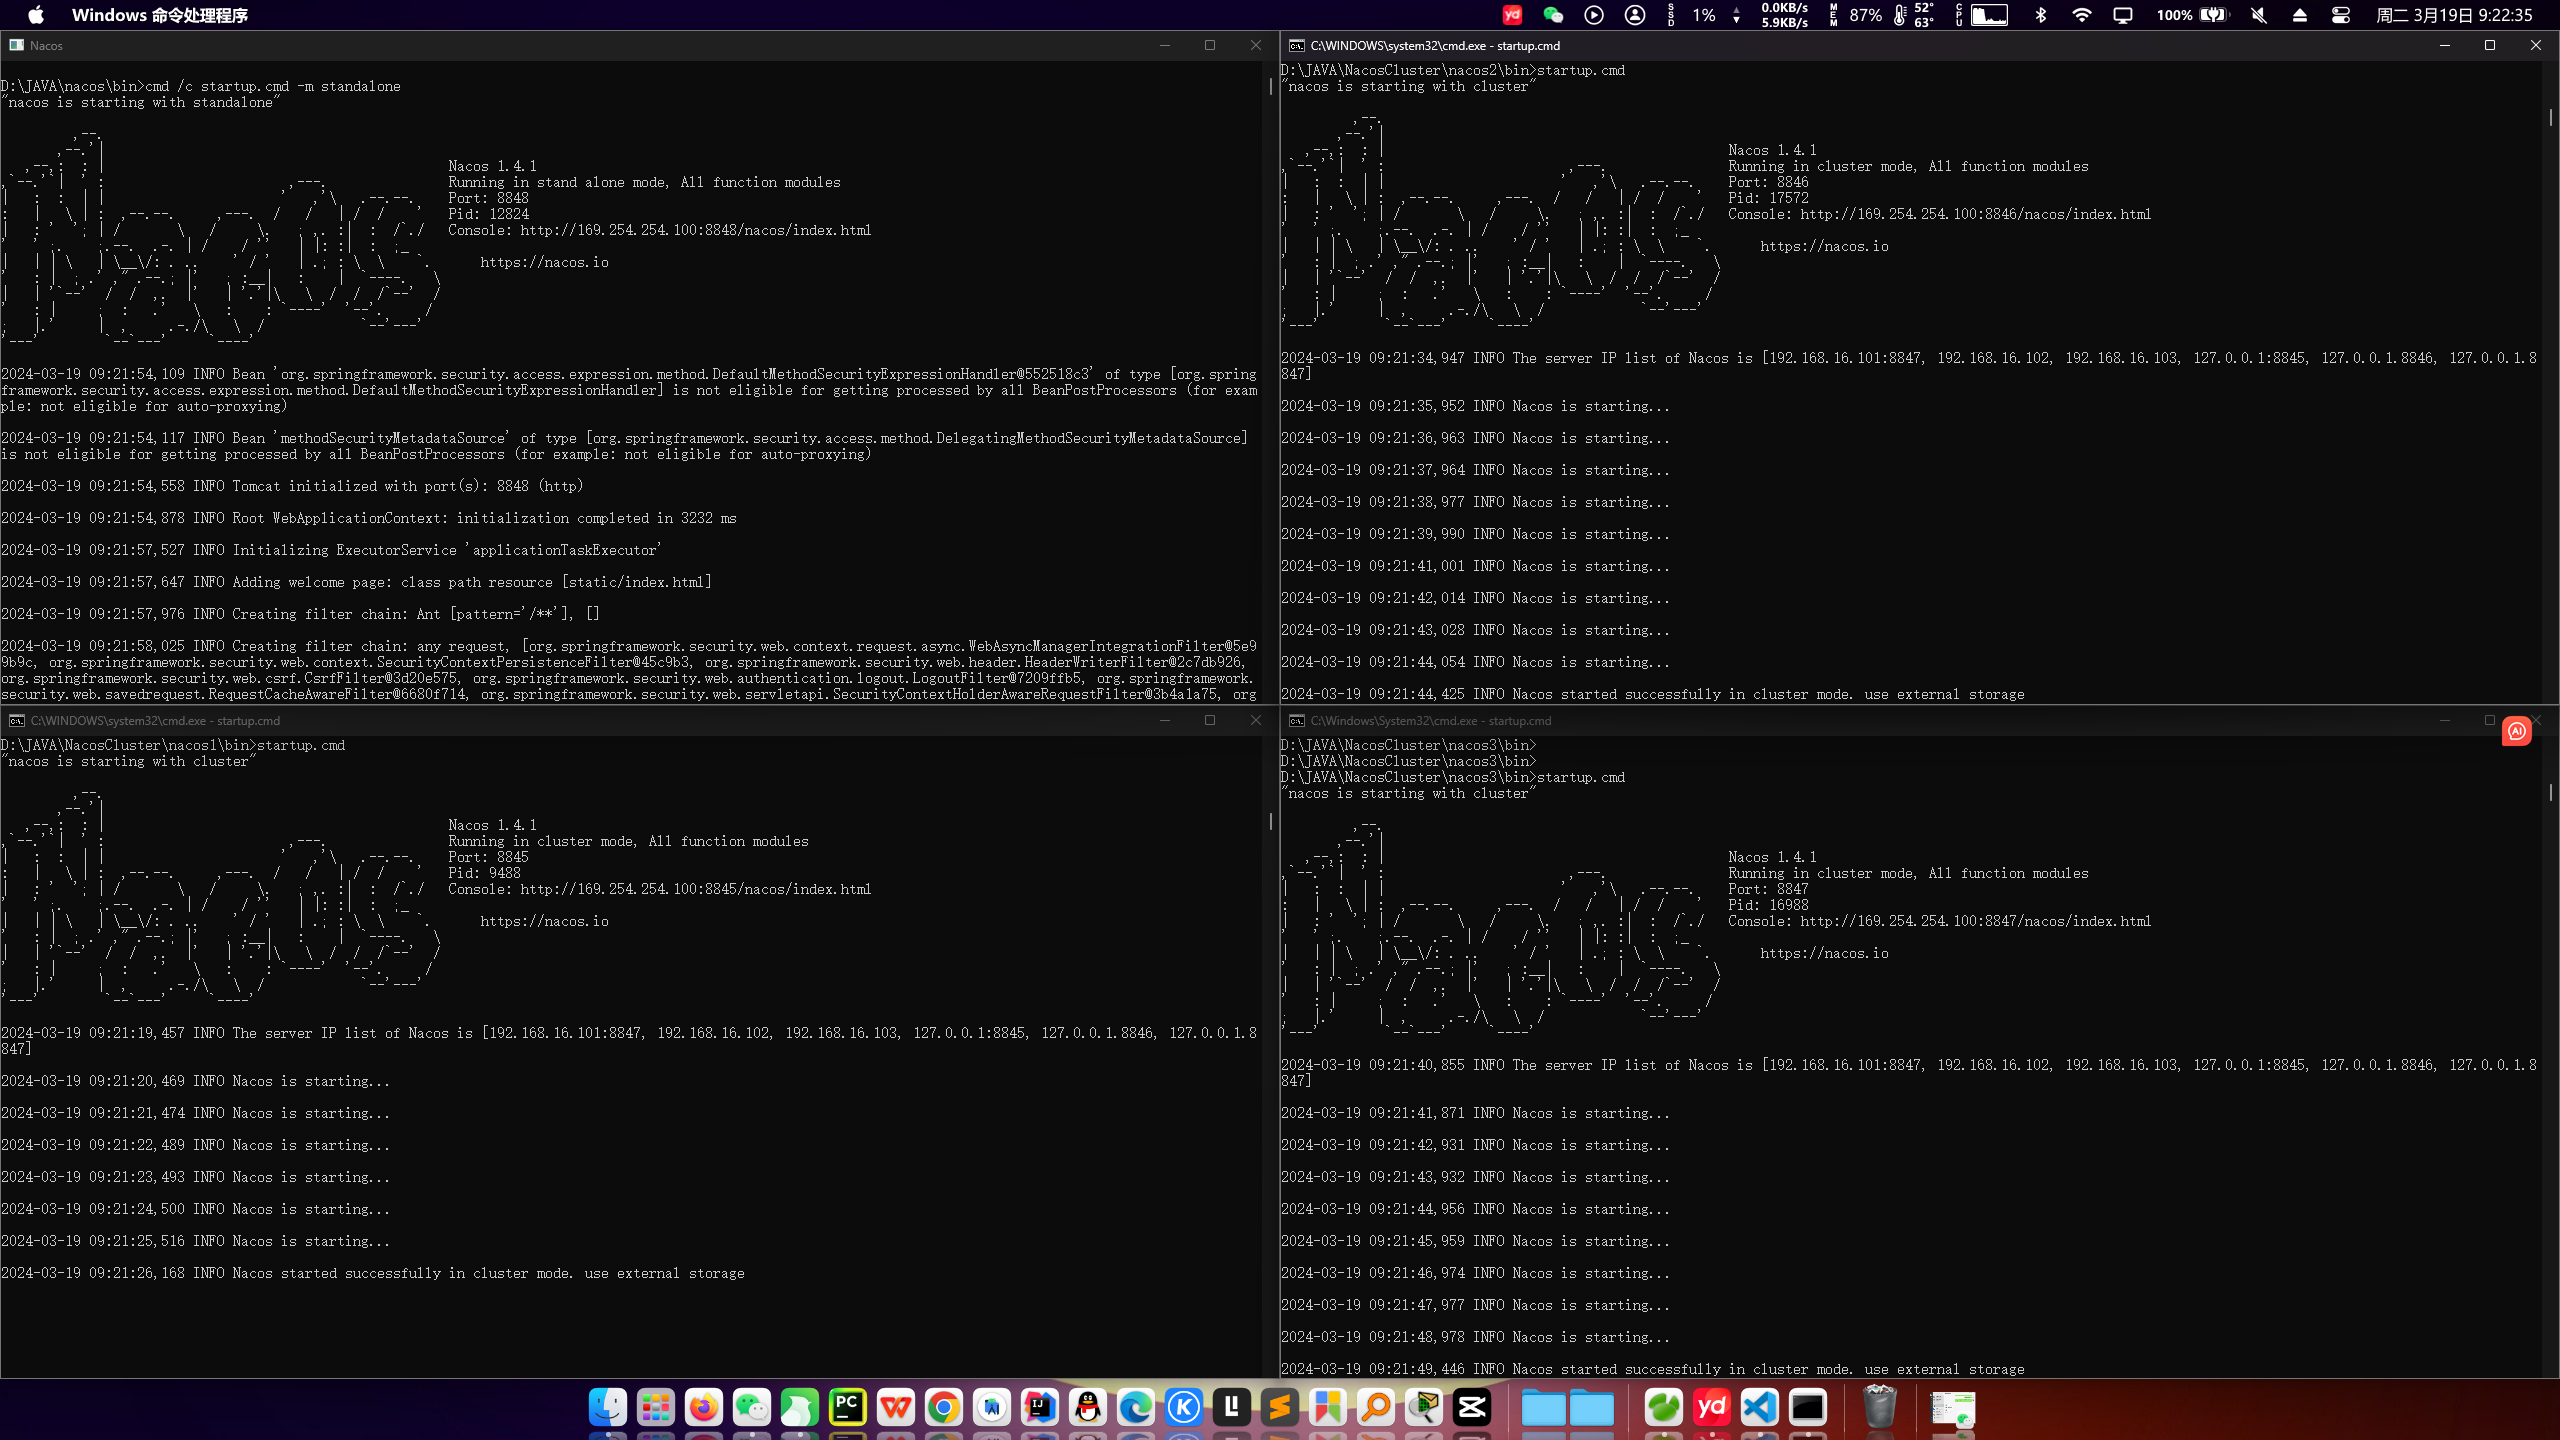Maximize the nacos1 startup.cmd window
Screen dimensions: 2560x1440
pos(1210,720)
